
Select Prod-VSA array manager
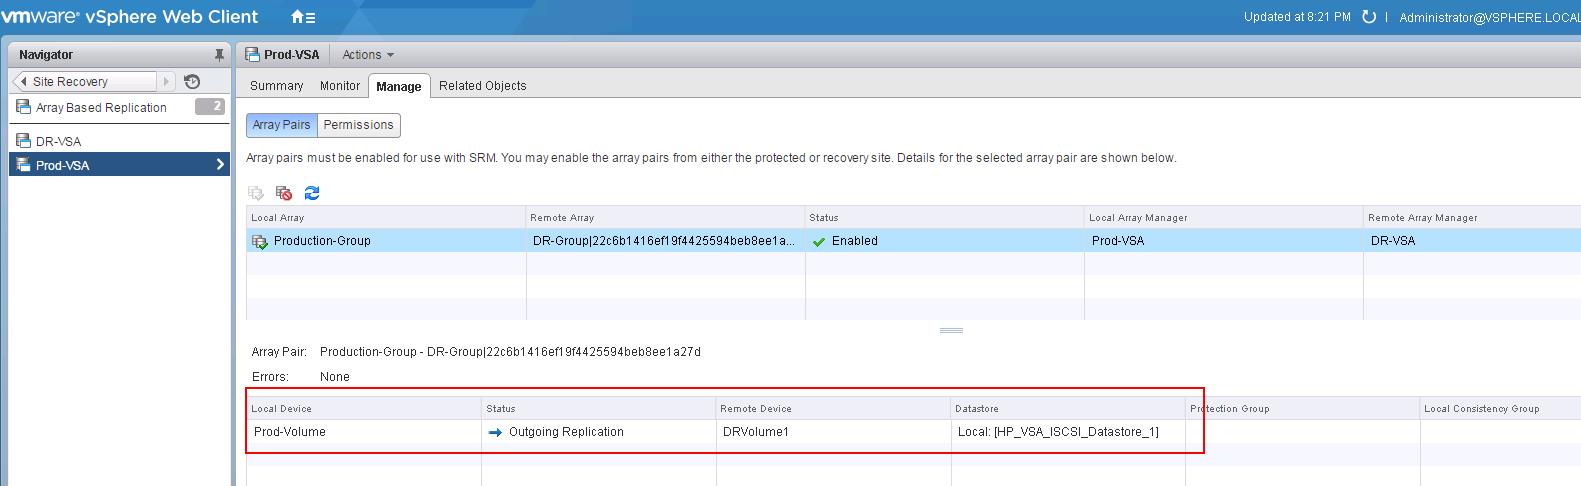119,165
